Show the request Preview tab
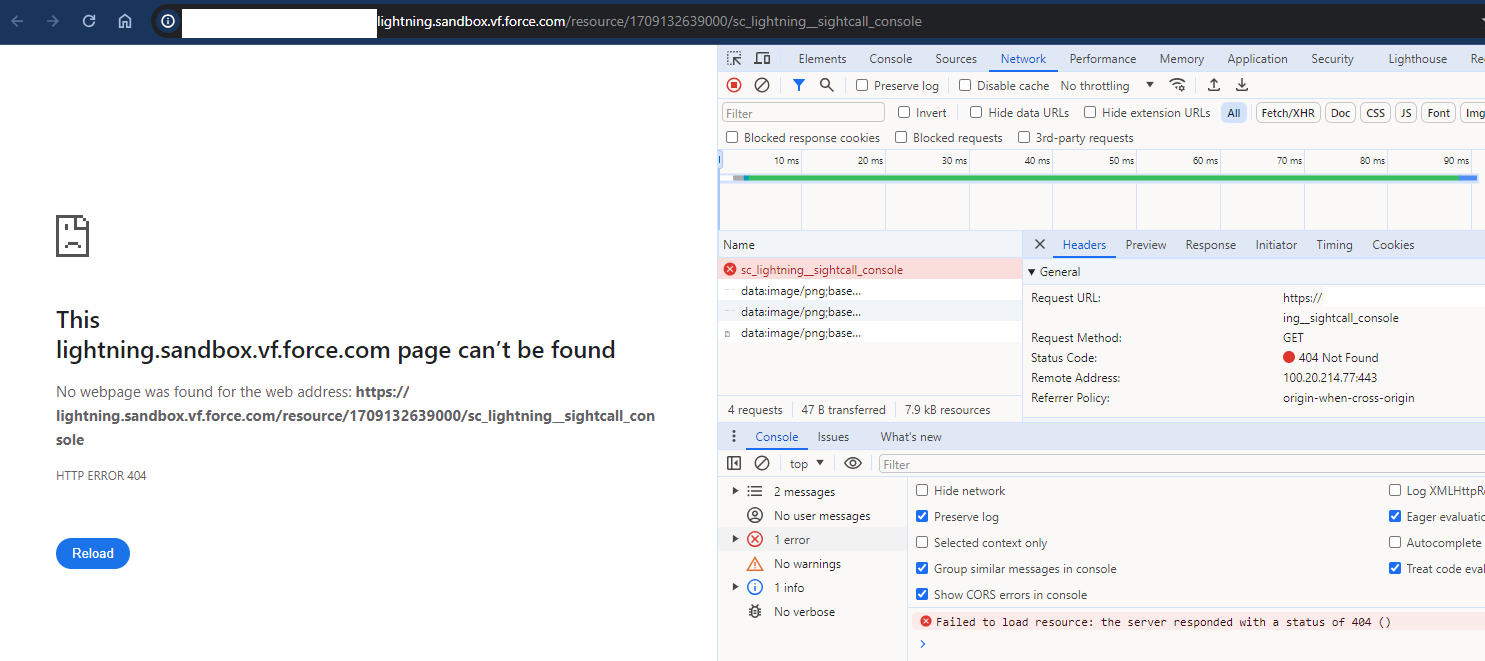Screen dimensions: 1485x661 coord(1146,245)
